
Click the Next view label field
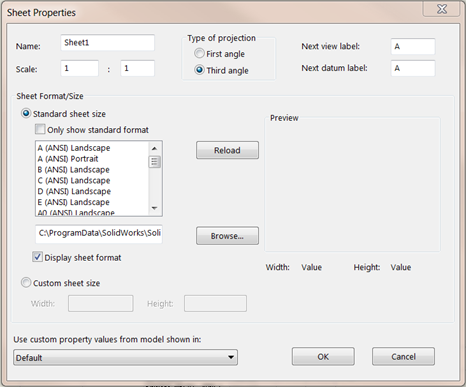coord(413,46)
